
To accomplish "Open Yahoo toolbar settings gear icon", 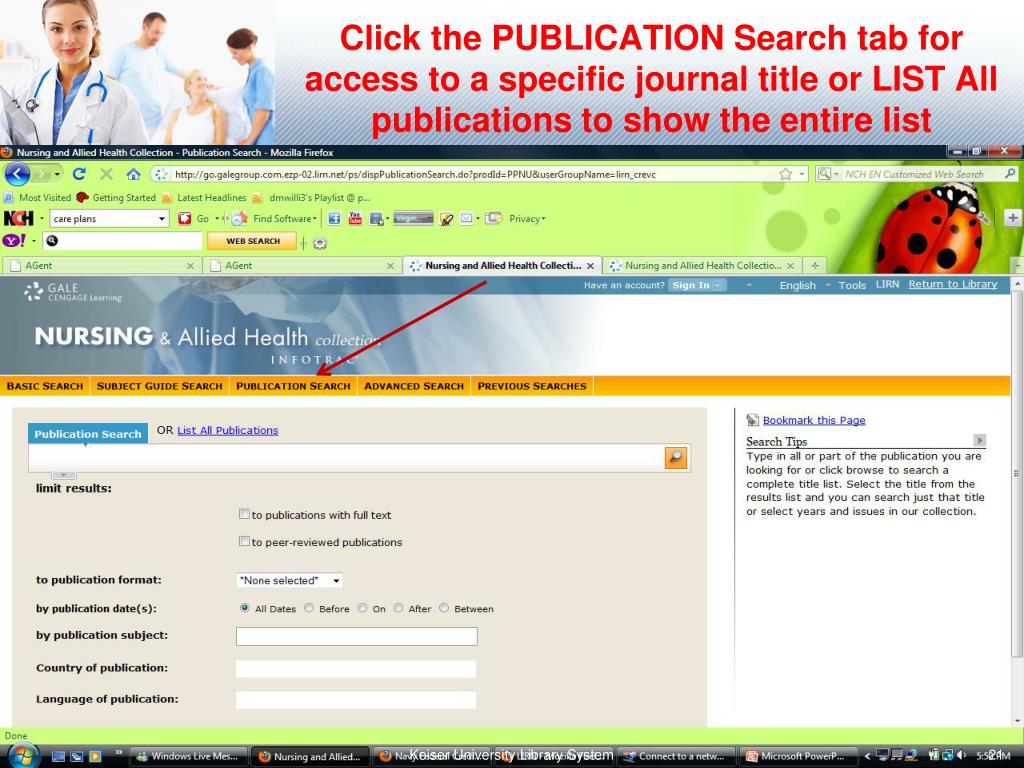I will (x=319, y=243).
